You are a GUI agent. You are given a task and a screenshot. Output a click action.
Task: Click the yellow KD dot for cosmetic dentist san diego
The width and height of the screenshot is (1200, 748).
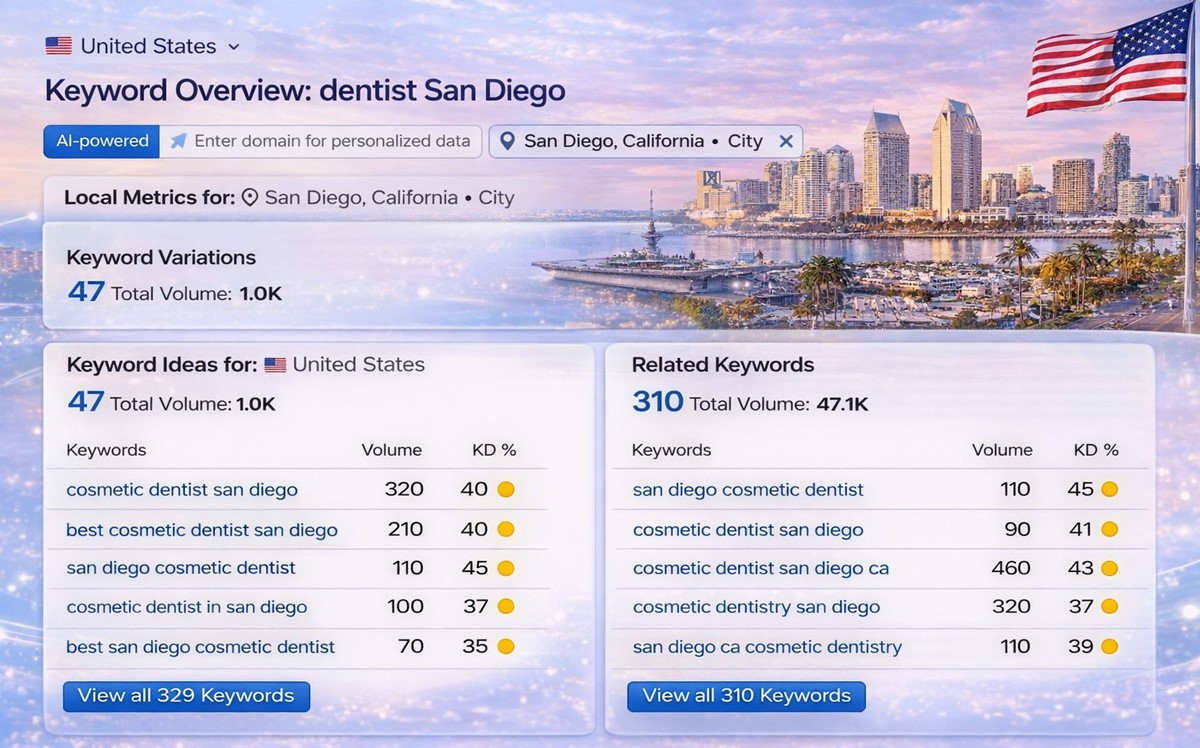click(509, 490)
